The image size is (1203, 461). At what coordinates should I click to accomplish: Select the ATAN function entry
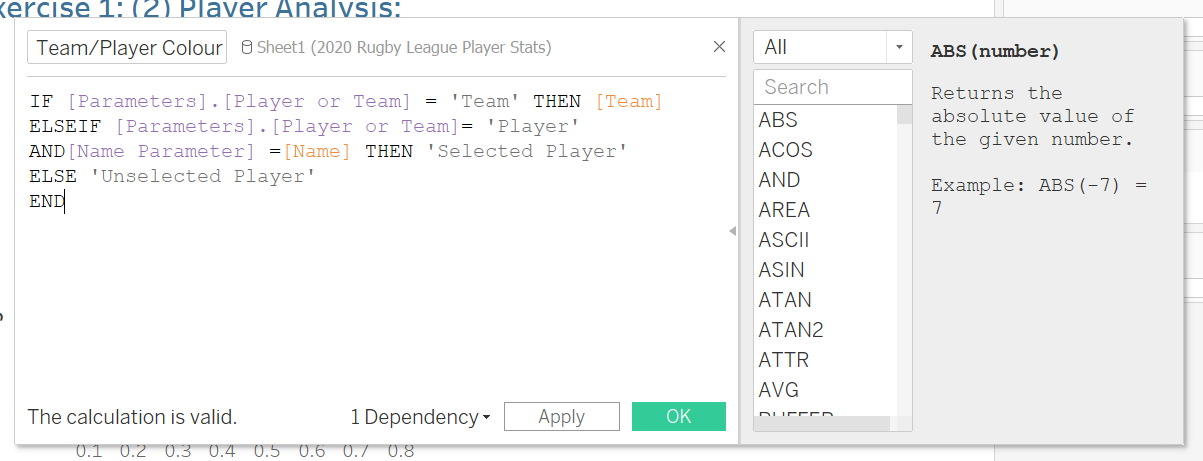coord(785,300)
